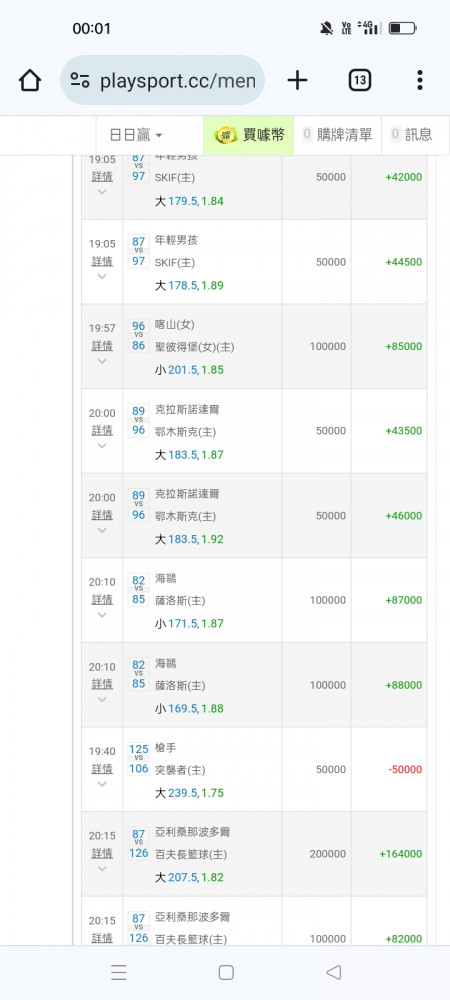450x1000 pixels.
Task: Open the 日日贏 dropdown menu
Action: click(136, 135)
